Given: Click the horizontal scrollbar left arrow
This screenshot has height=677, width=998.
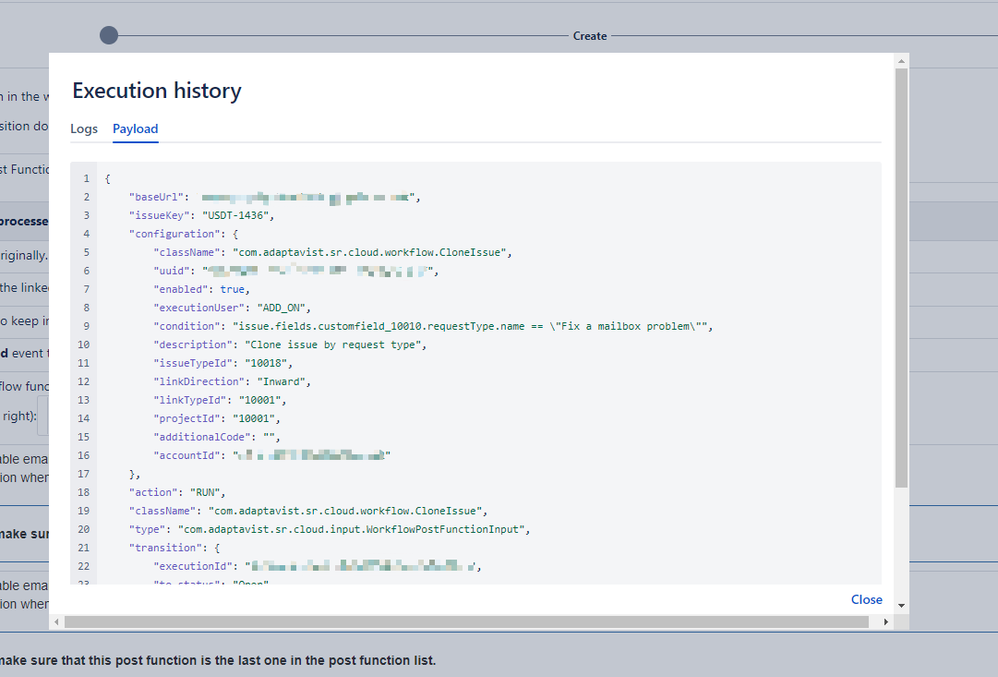Looking at the screenshot, I should tap(57, 622).
